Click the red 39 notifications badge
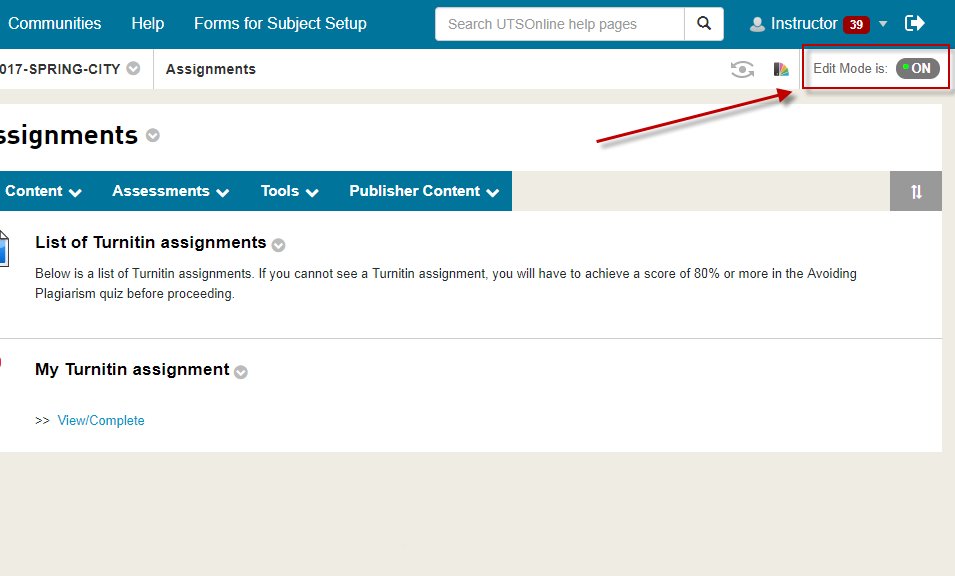 click(856, 24)
